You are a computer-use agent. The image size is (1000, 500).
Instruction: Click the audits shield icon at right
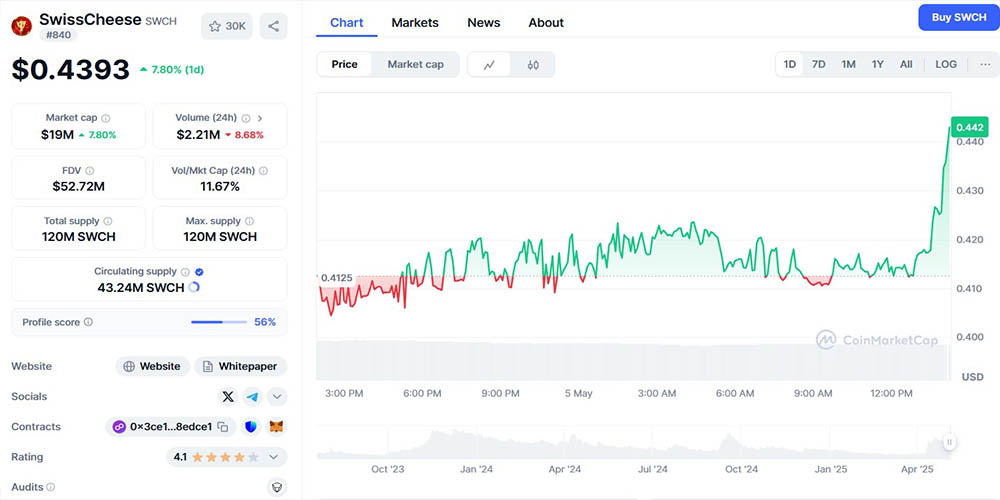pyautogui.click(x=276, y=487)
